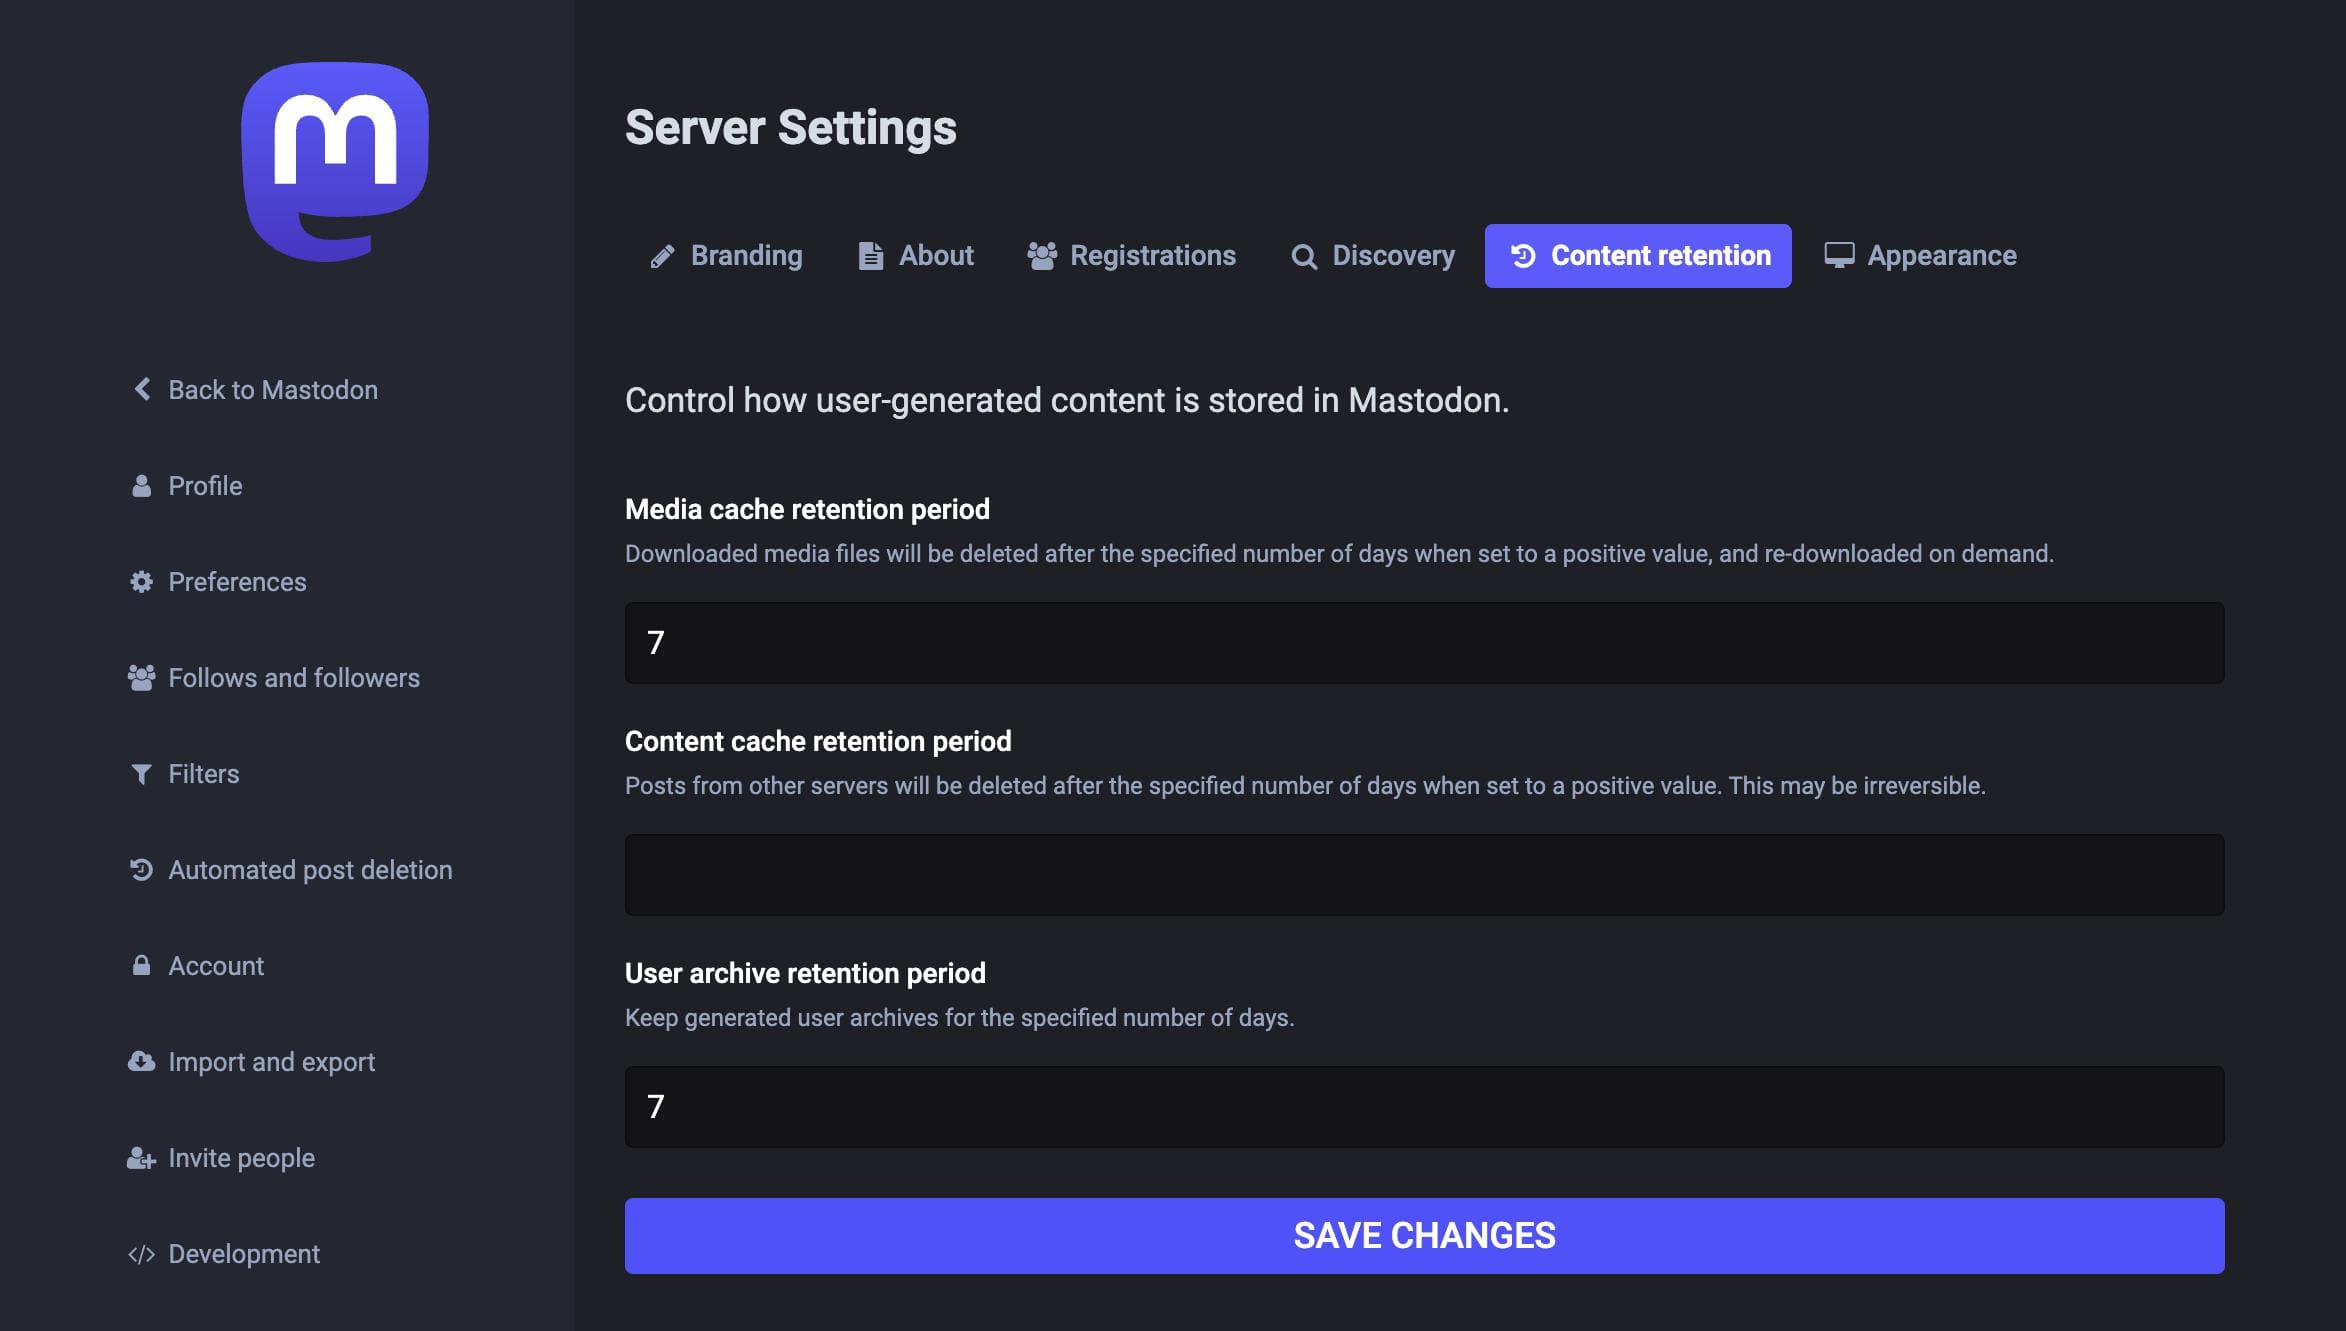Screen dimensions: 2346x1331
Task: Focus the User archive retention period field
Action: [1424, 1107]
